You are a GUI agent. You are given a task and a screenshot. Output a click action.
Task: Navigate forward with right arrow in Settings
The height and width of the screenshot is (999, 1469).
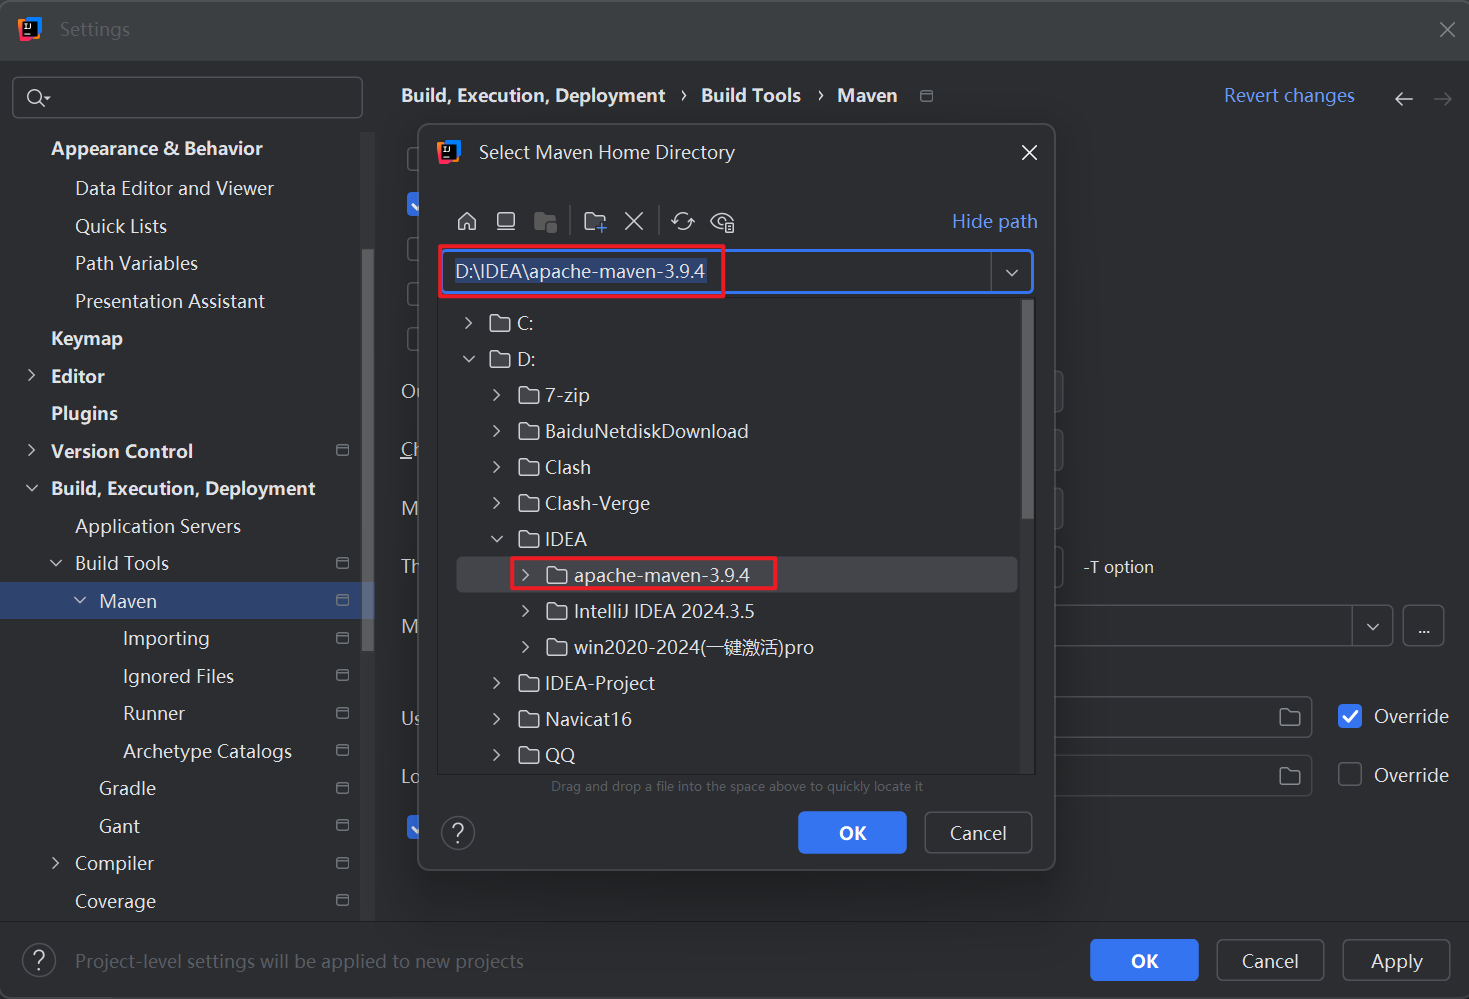click(1442, 98)
